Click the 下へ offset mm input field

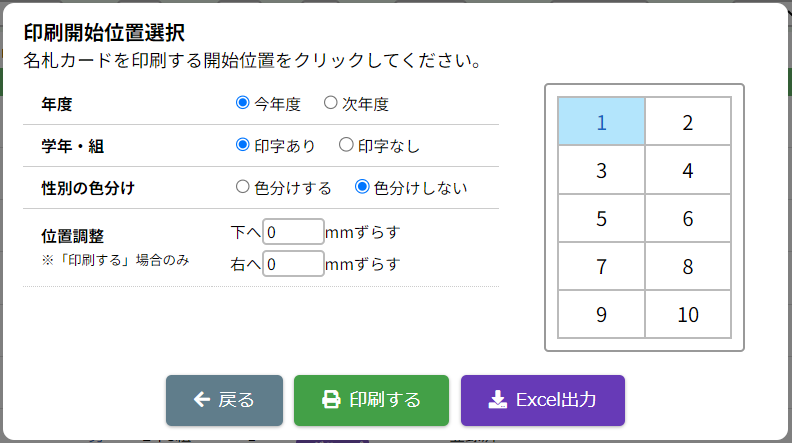pyautogui.click(x=293, y=232)
